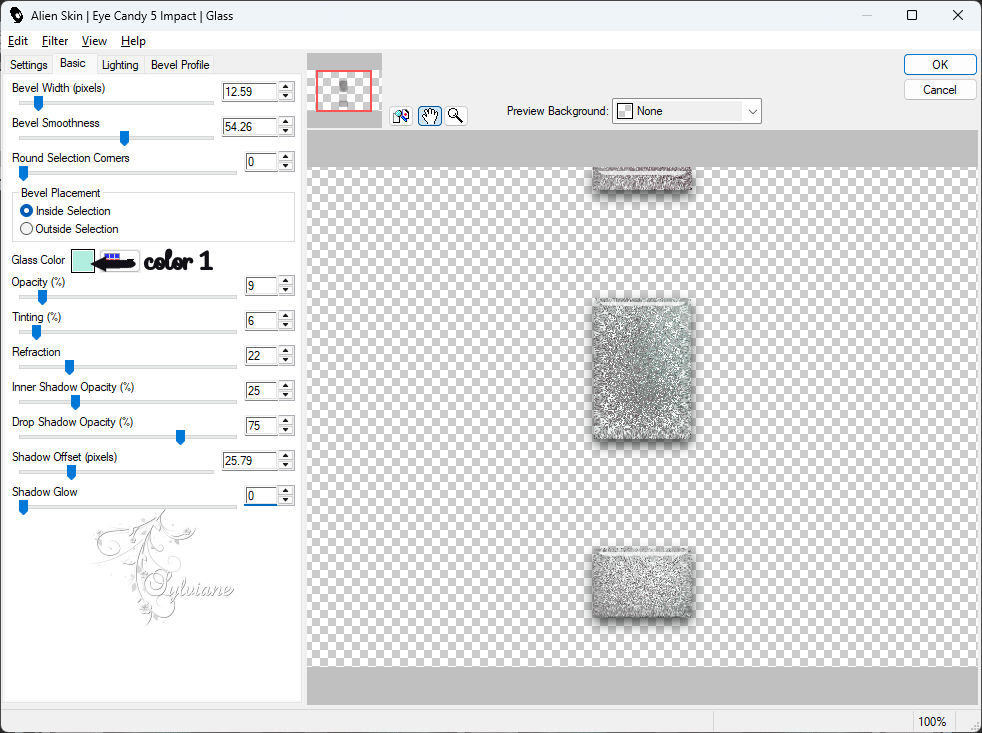Click the Shadow Glow value field
Screen dimensions: 982x733
pyautogui.click(x=261, y=496)
